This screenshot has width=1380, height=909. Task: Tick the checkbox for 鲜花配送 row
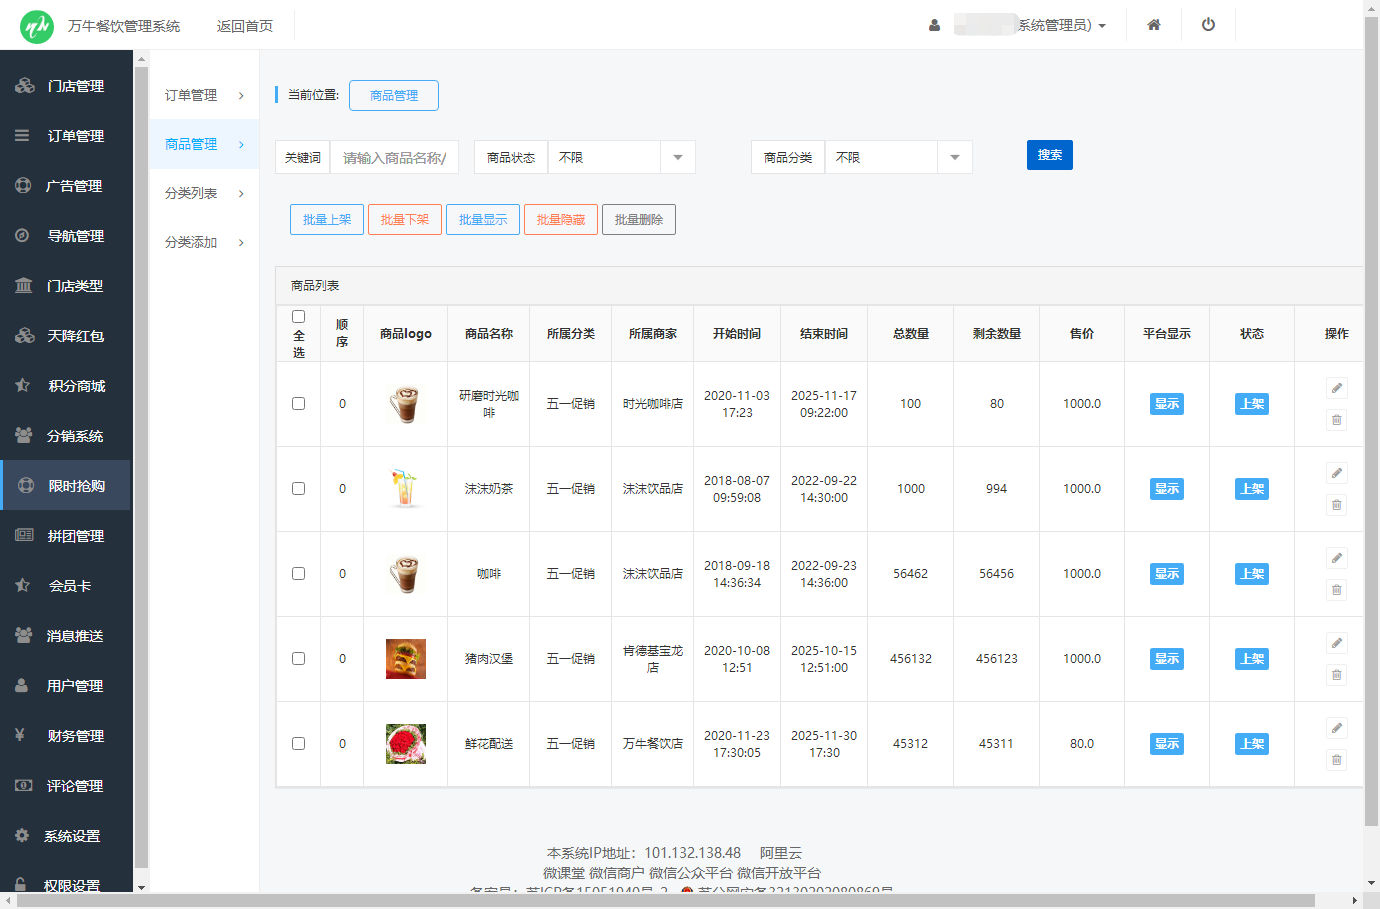coord(298,744)
